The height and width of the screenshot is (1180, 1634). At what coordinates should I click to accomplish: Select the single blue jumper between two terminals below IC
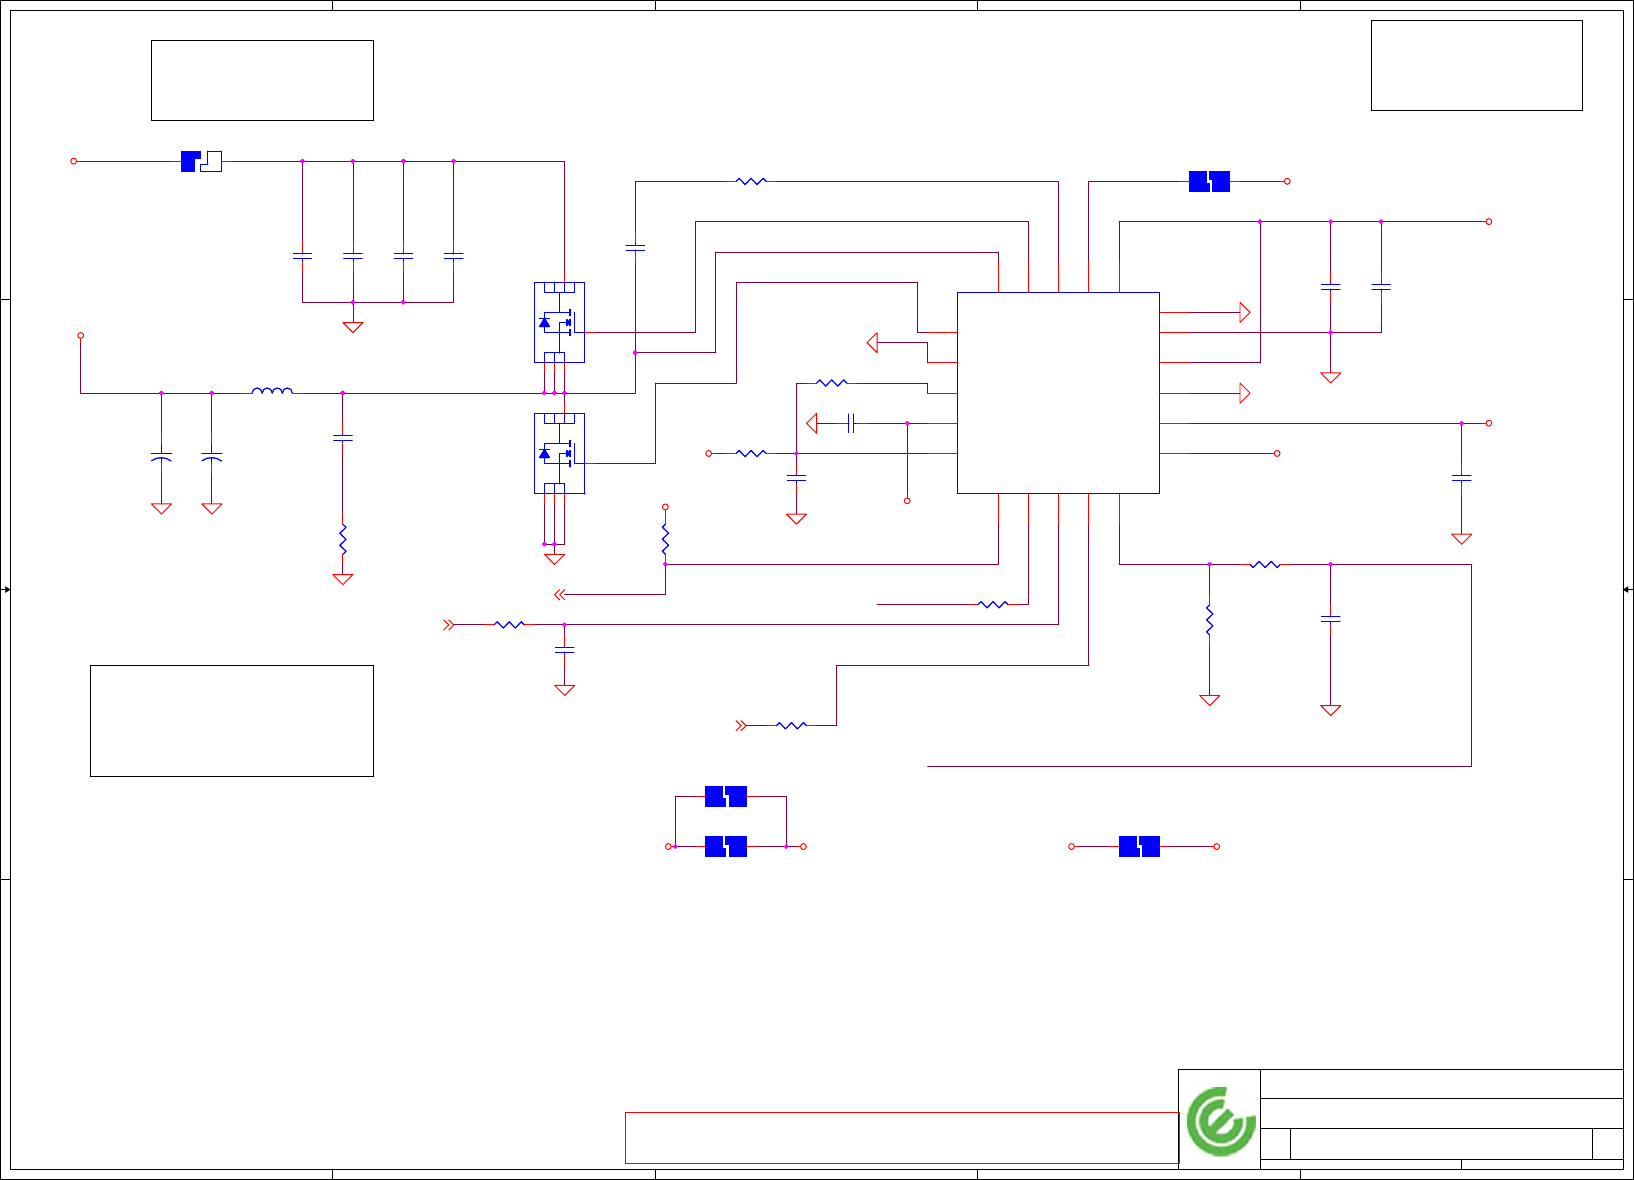coord(1139,847)
